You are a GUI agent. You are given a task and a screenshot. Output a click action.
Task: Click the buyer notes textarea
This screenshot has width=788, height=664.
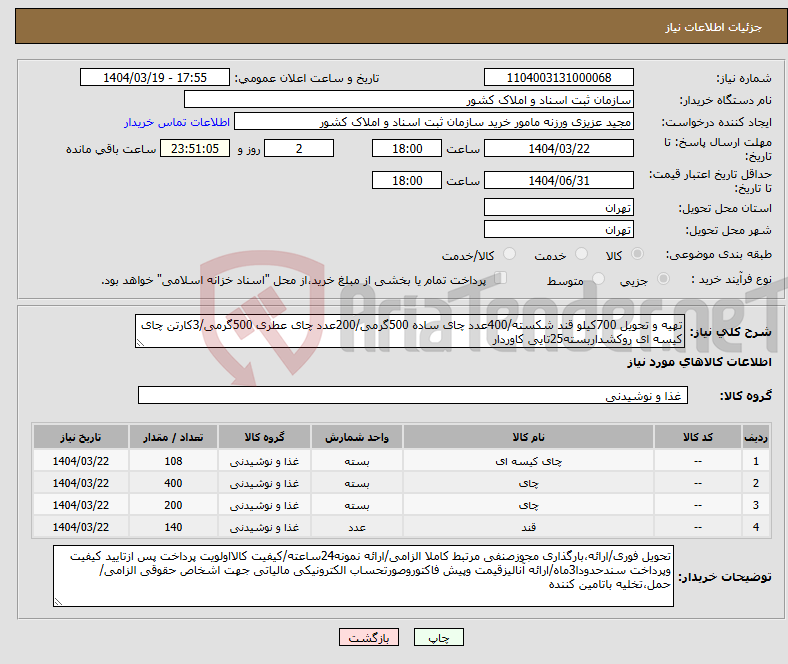click(x=363, y=576)
